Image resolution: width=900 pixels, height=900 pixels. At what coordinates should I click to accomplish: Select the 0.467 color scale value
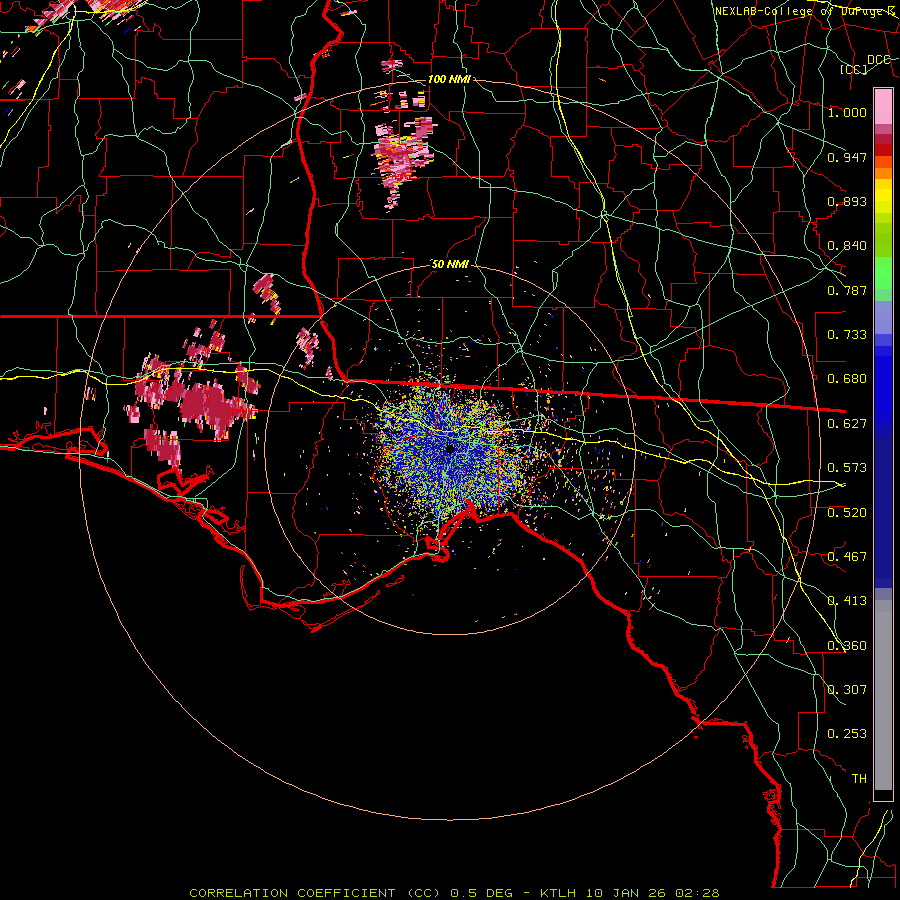[x=847, y=557]
